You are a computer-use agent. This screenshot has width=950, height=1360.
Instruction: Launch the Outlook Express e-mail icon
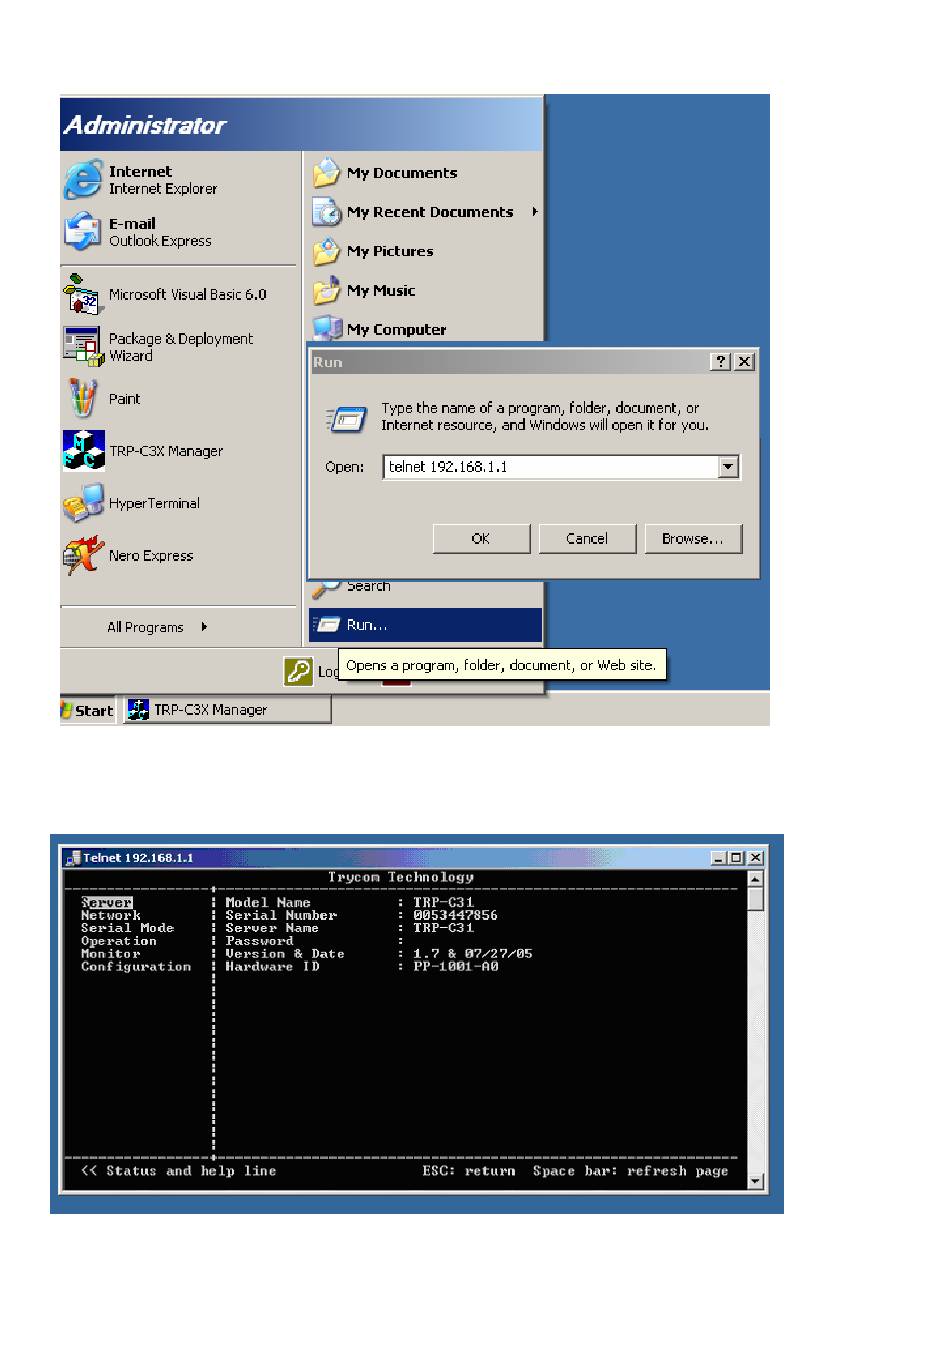83,232
